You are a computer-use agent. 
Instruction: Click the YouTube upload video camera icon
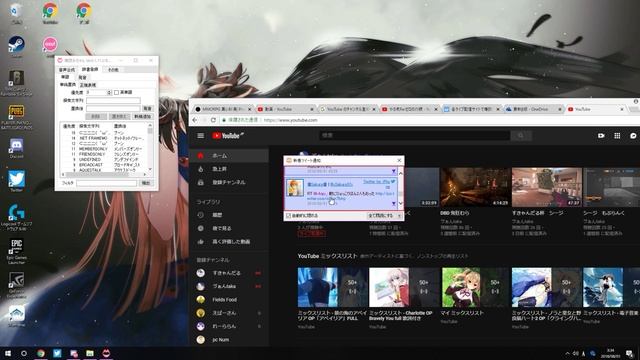(601, 136)
